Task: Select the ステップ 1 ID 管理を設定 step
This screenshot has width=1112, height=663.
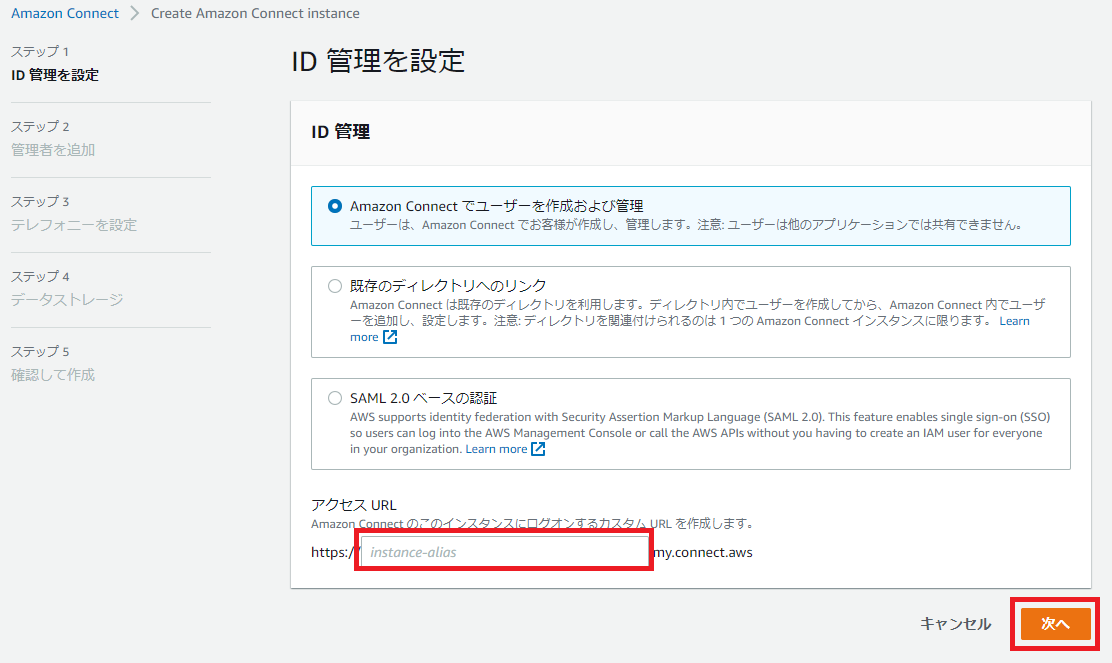Action: tap(55, 63)
